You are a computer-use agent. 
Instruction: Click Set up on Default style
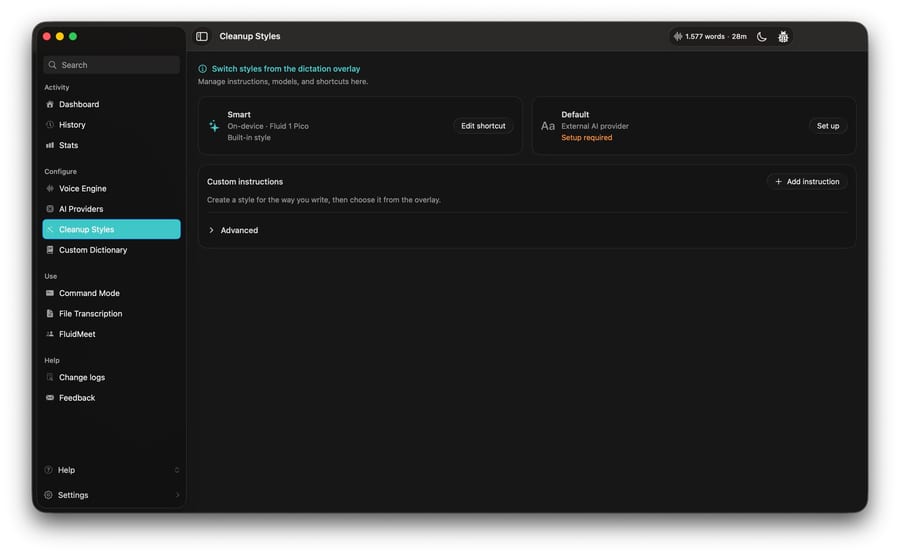[x=828, y=126]
